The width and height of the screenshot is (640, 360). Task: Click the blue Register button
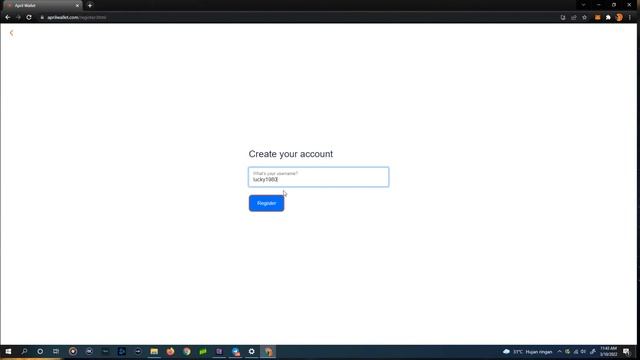coord(267,203)
